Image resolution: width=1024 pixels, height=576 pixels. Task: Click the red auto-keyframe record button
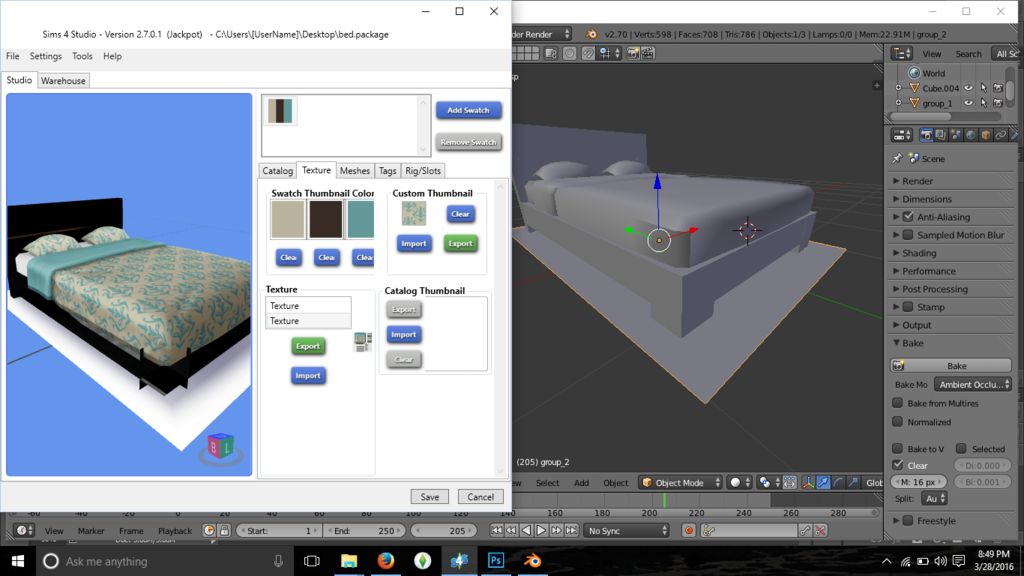[x=688, y=531]
